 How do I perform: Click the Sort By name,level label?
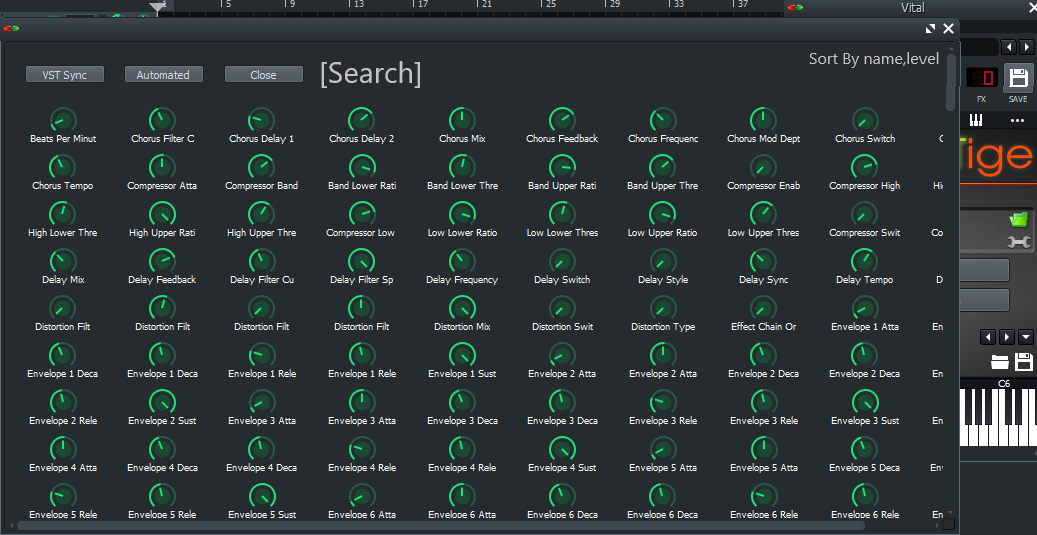pos(873,59)
